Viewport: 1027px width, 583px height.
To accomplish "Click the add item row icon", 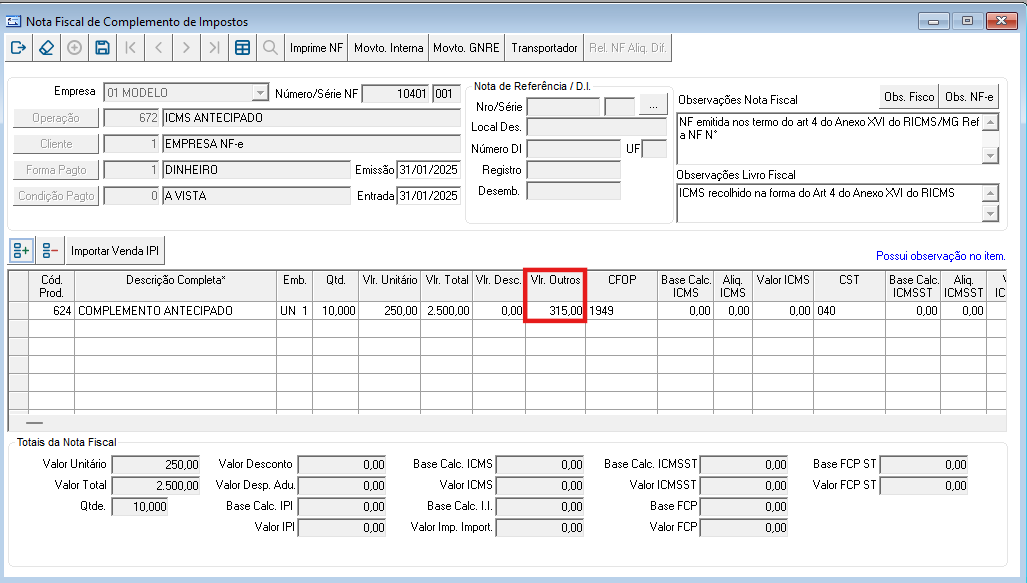I will click(22, 250).
